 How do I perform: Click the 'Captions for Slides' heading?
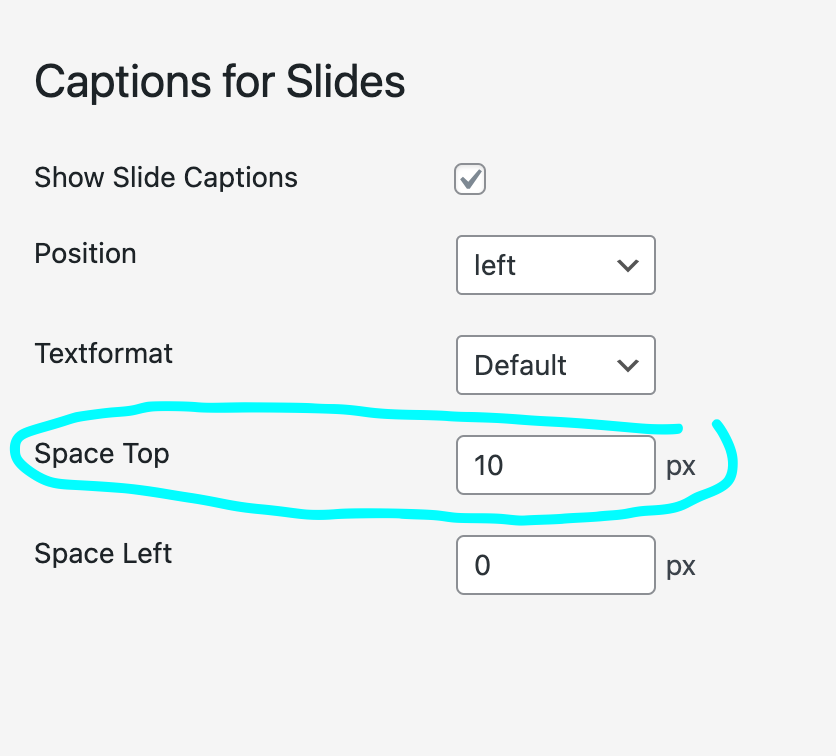pos(220,82)
